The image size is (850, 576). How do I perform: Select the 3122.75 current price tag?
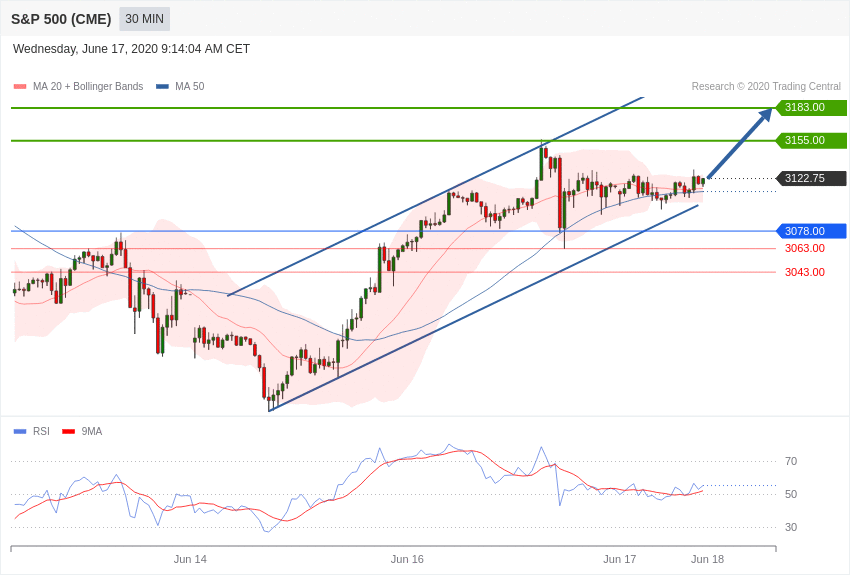[812, 178]
